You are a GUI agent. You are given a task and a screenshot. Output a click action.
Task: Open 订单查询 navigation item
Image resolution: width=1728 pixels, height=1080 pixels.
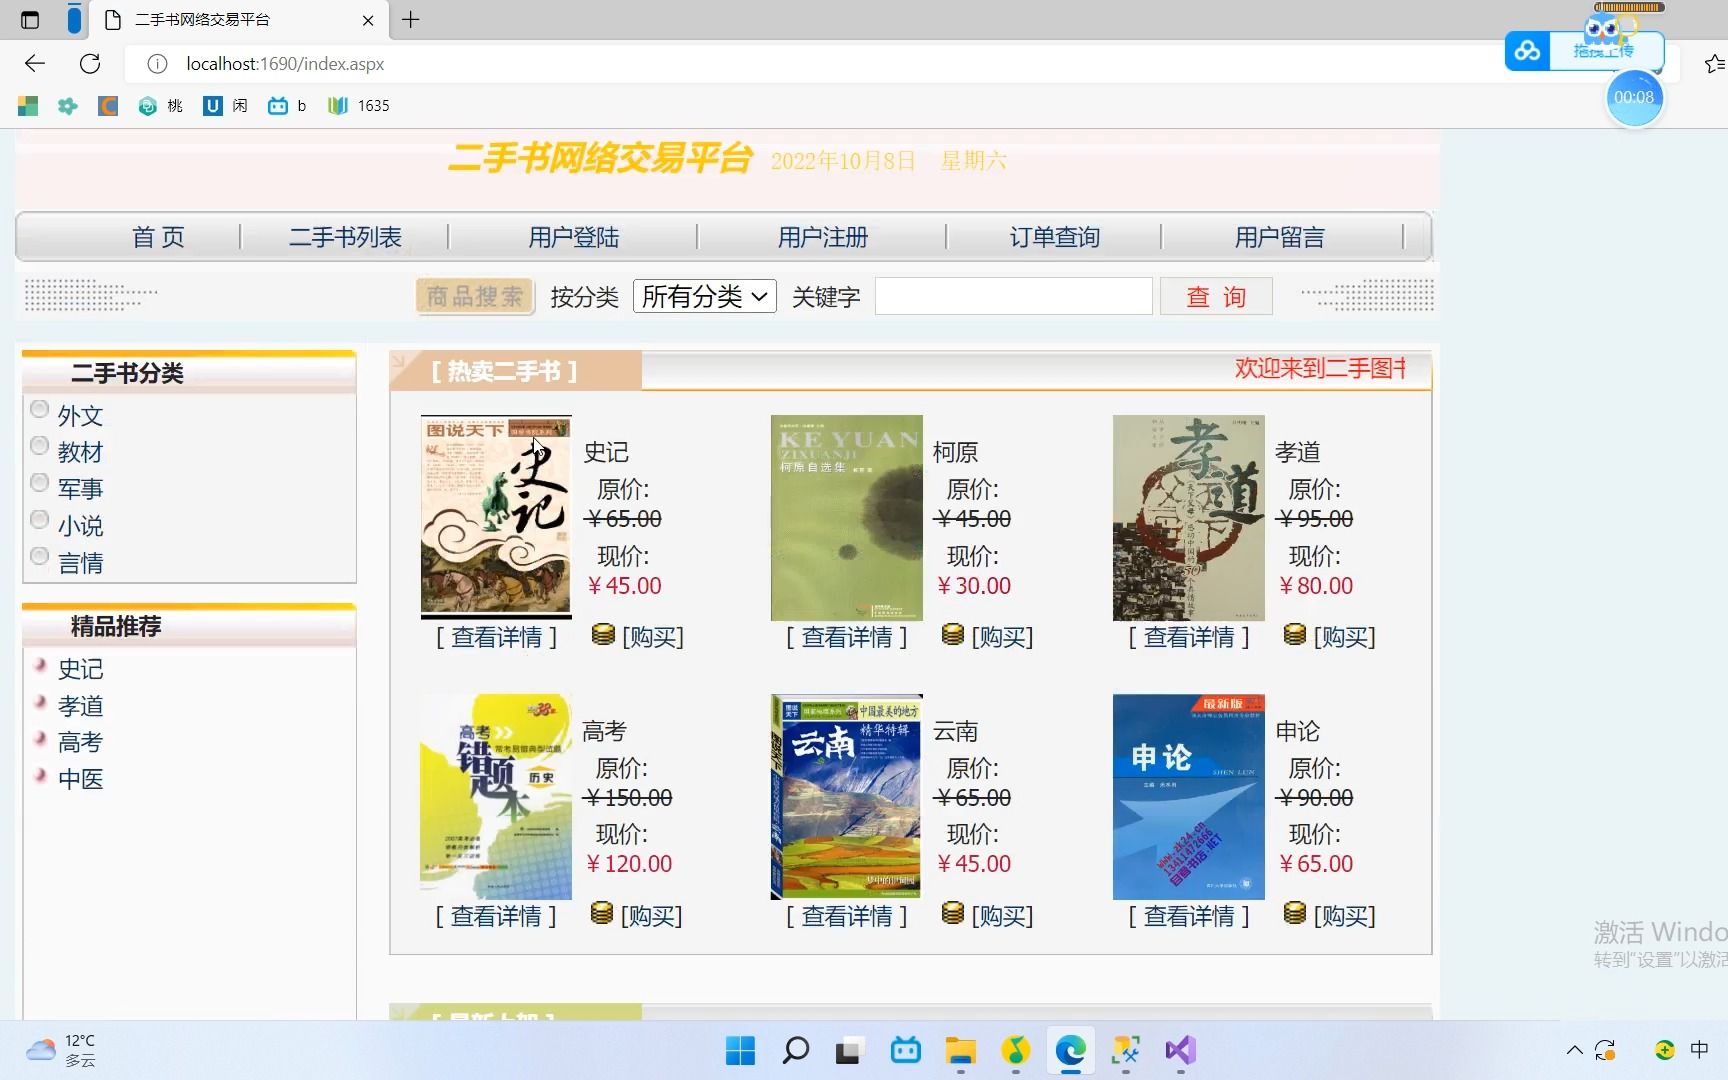coord(1055,237)
